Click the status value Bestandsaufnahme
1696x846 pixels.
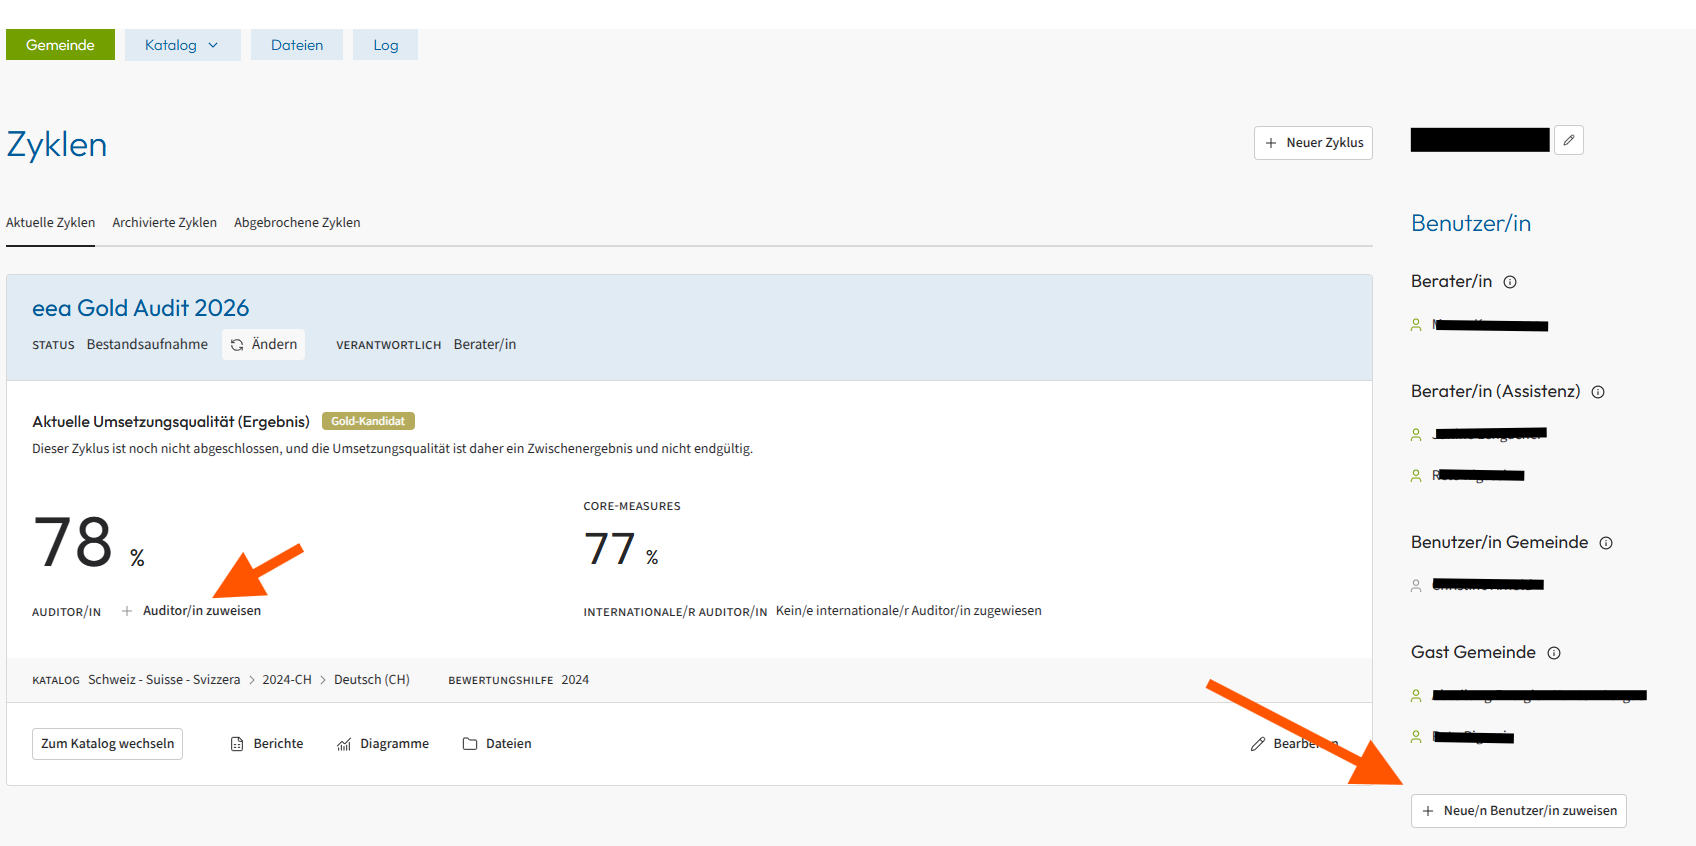pyautogui.click(x=147, y=344)
